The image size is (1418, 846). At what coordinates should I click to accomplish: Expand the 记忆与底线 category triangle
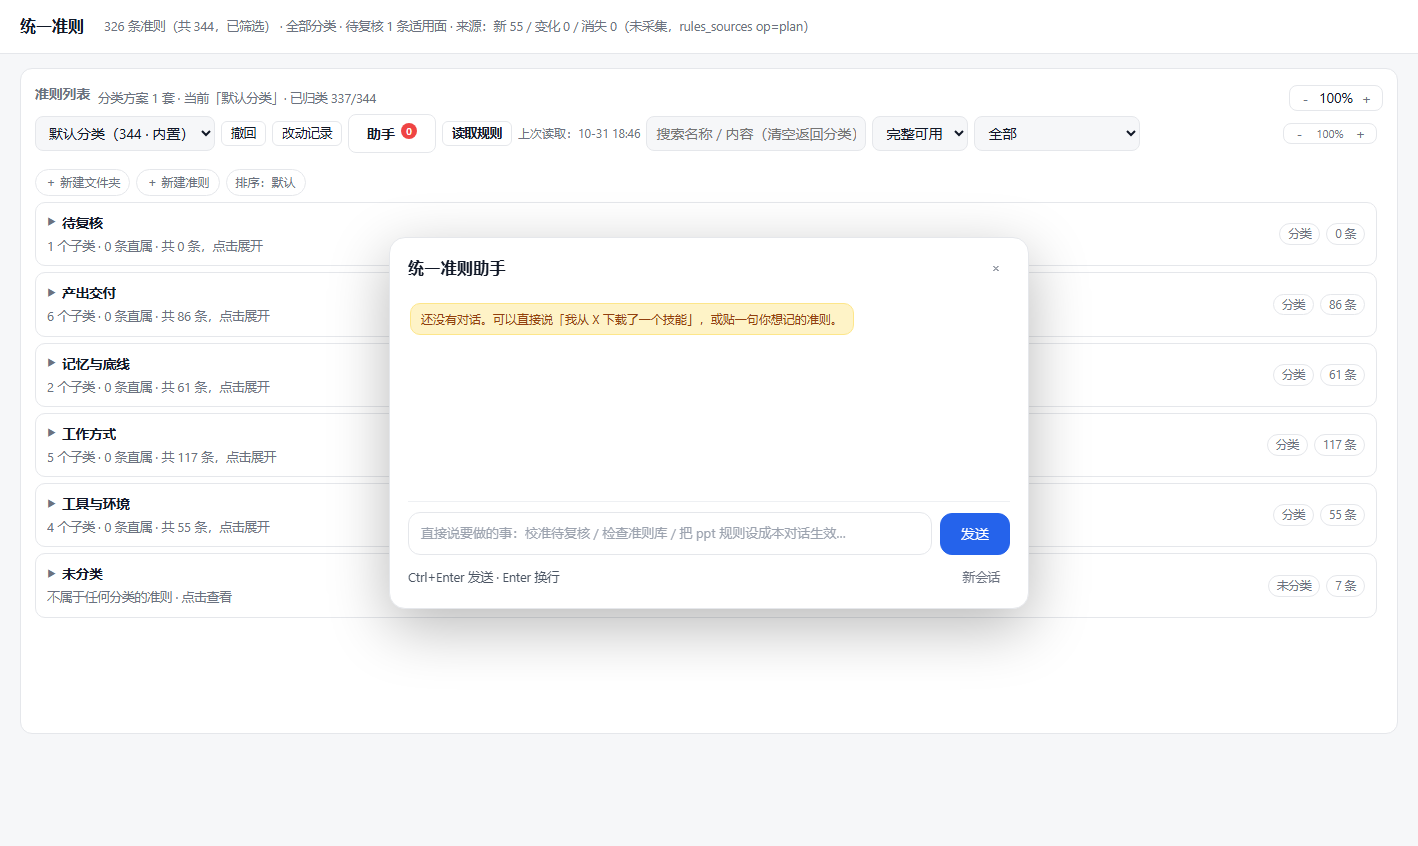[x=52, y=363]
